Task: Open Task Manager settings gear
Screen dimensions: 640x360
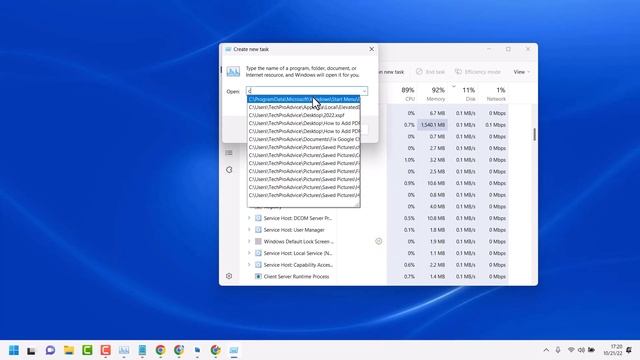Action: [x=229, y=276]
